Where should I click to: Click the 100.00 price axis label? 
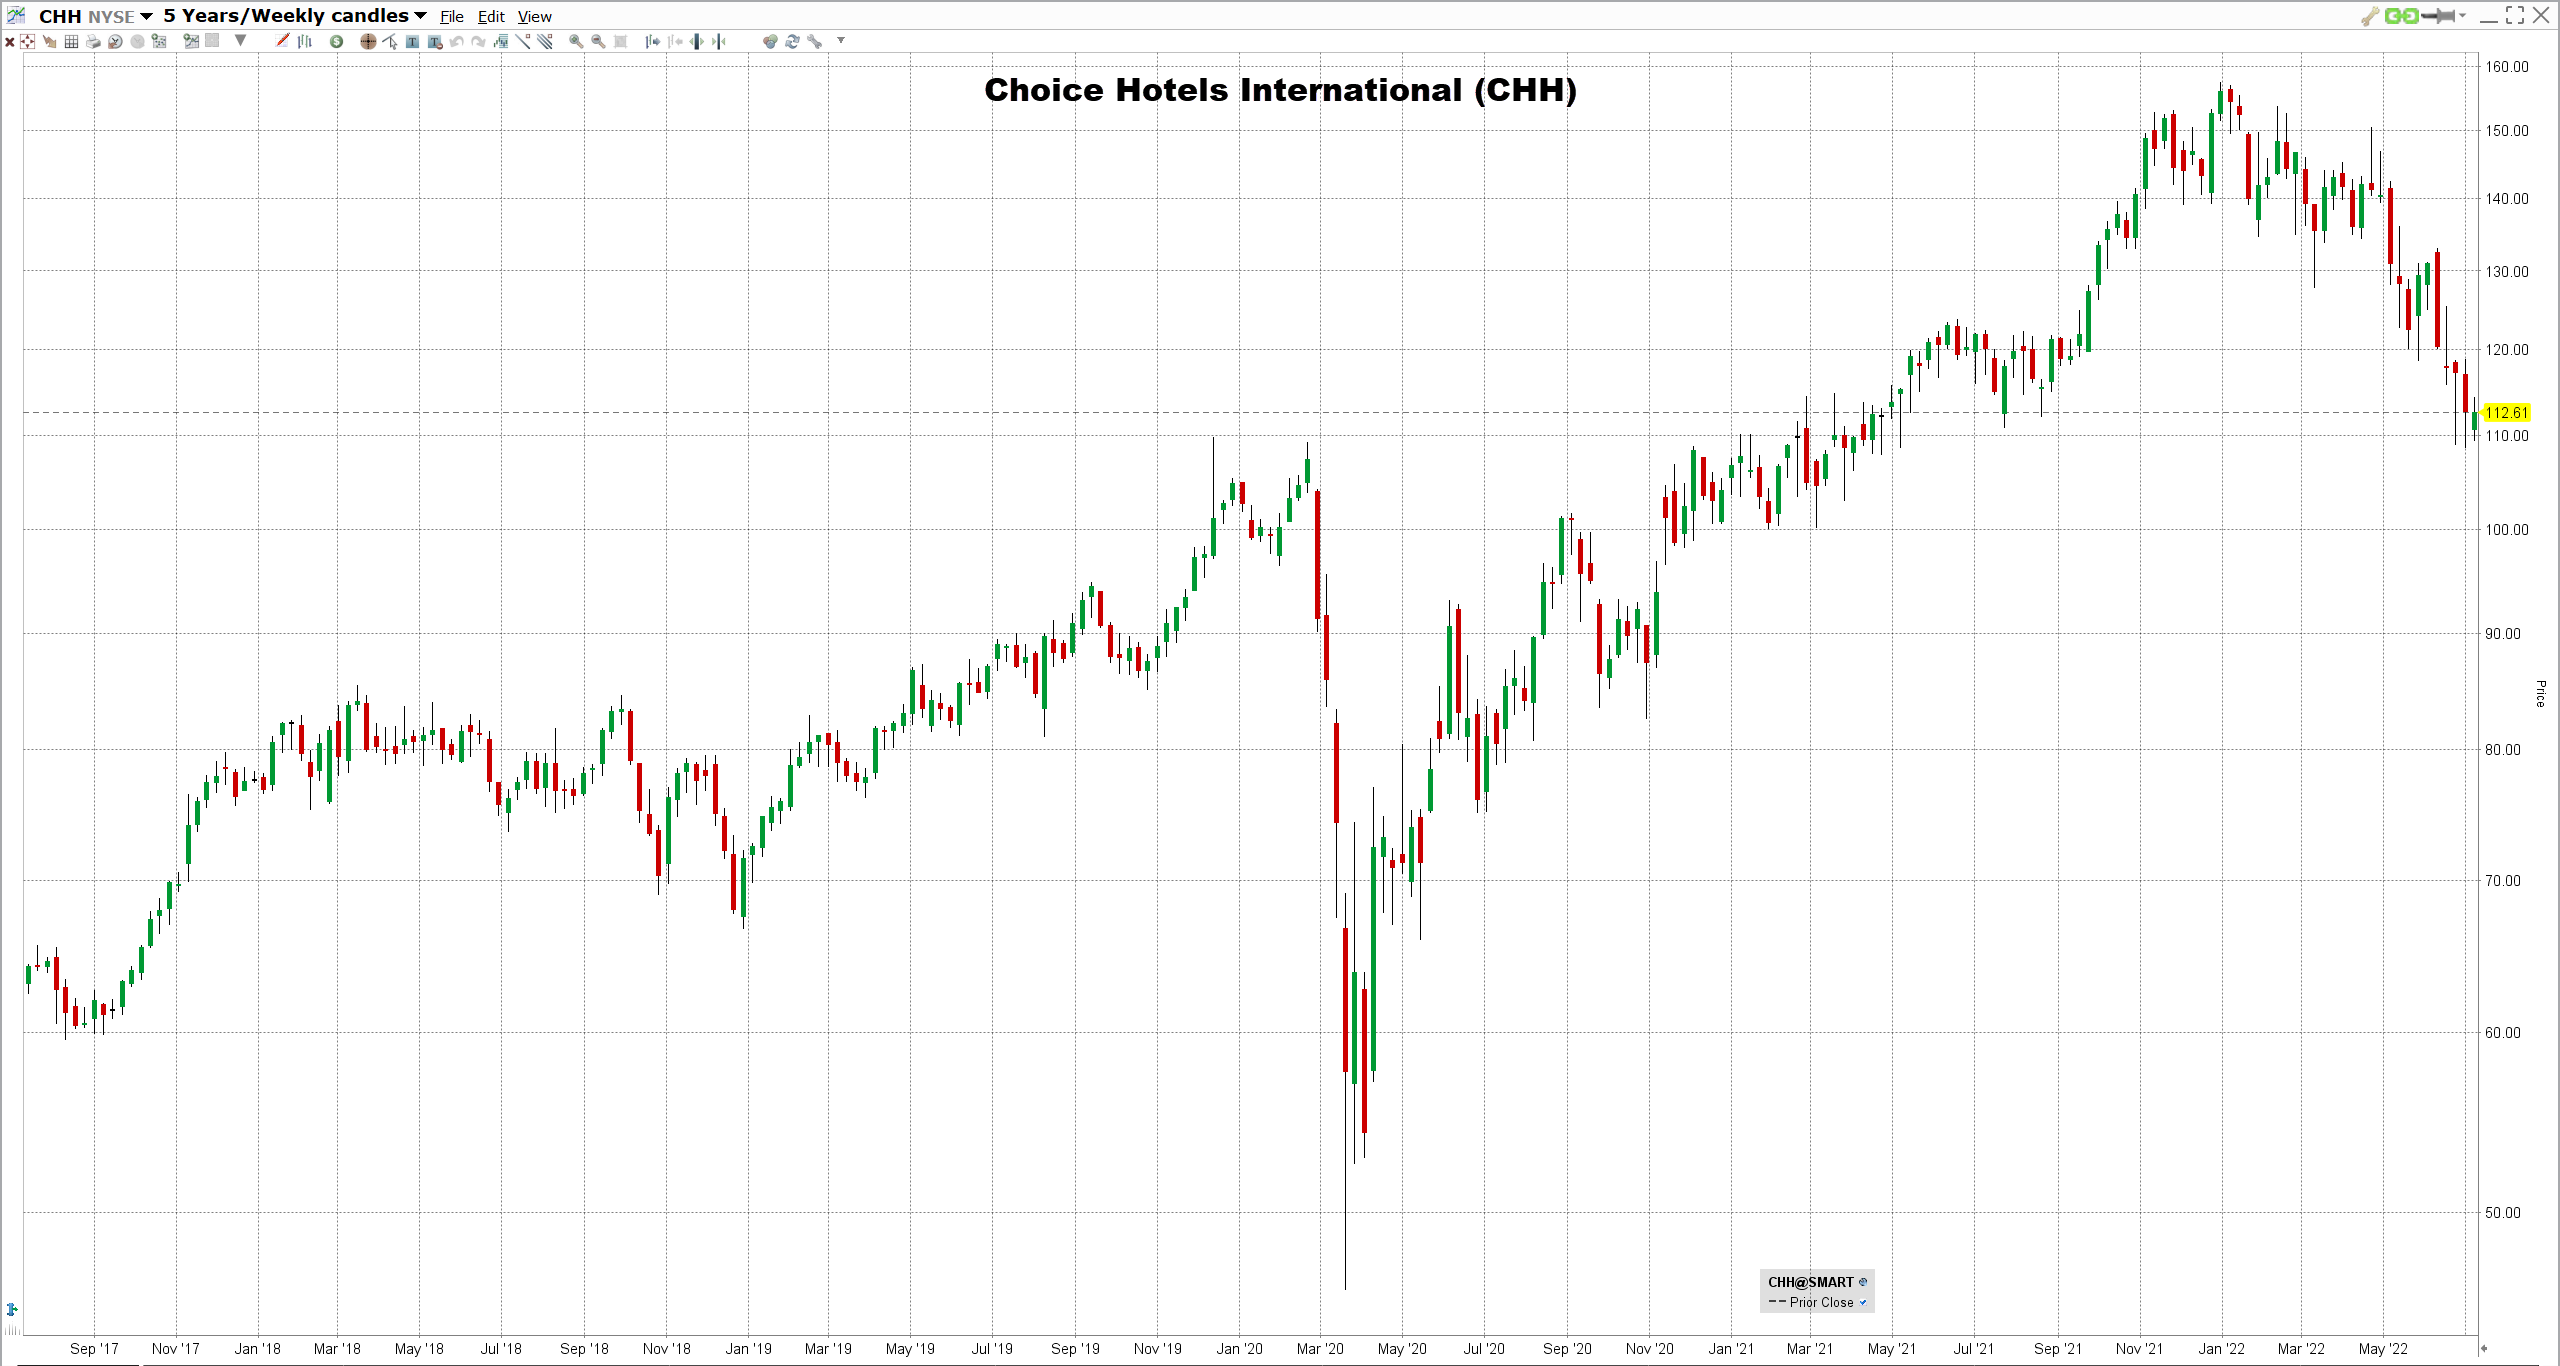tap(2507, 530)
